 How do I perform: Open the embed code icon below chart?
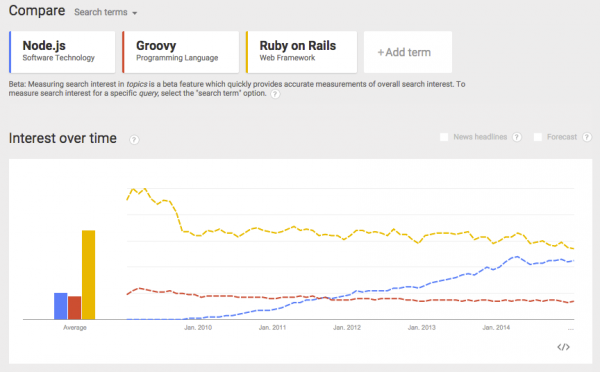[563, 347]
